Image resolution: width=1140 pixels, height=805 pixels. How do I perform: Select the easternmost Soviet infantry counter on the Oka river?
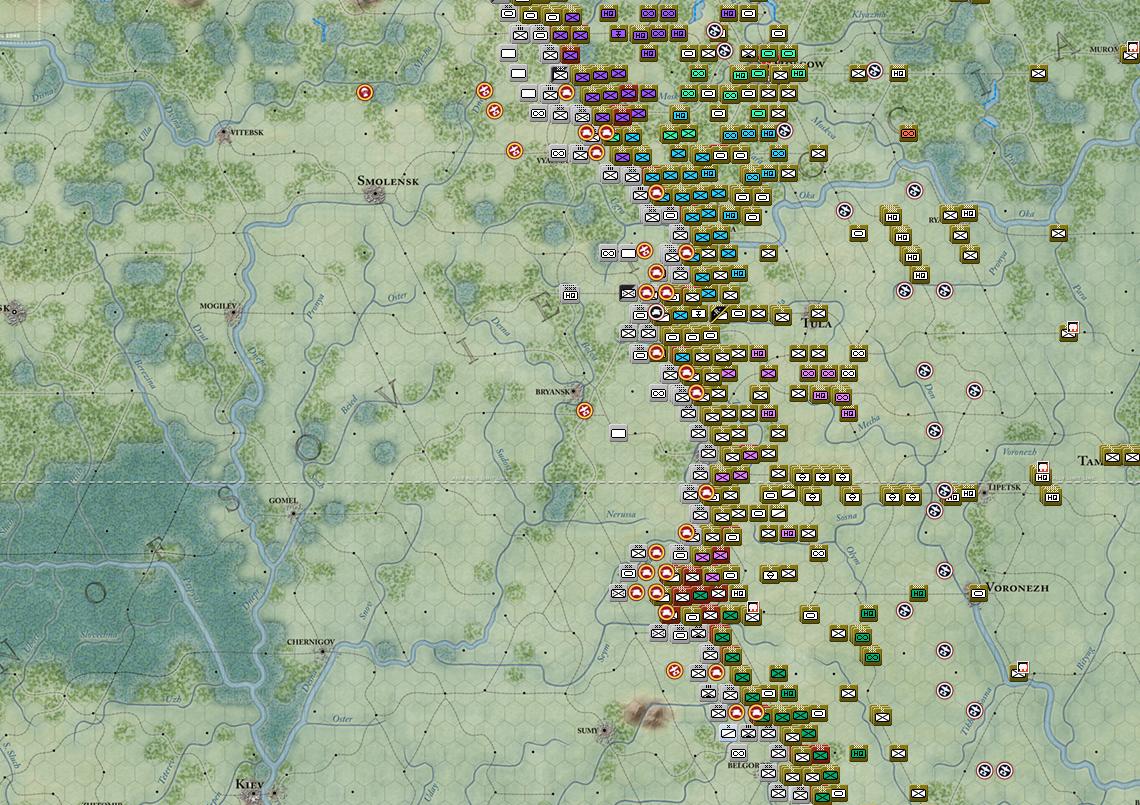point(1059,233)
